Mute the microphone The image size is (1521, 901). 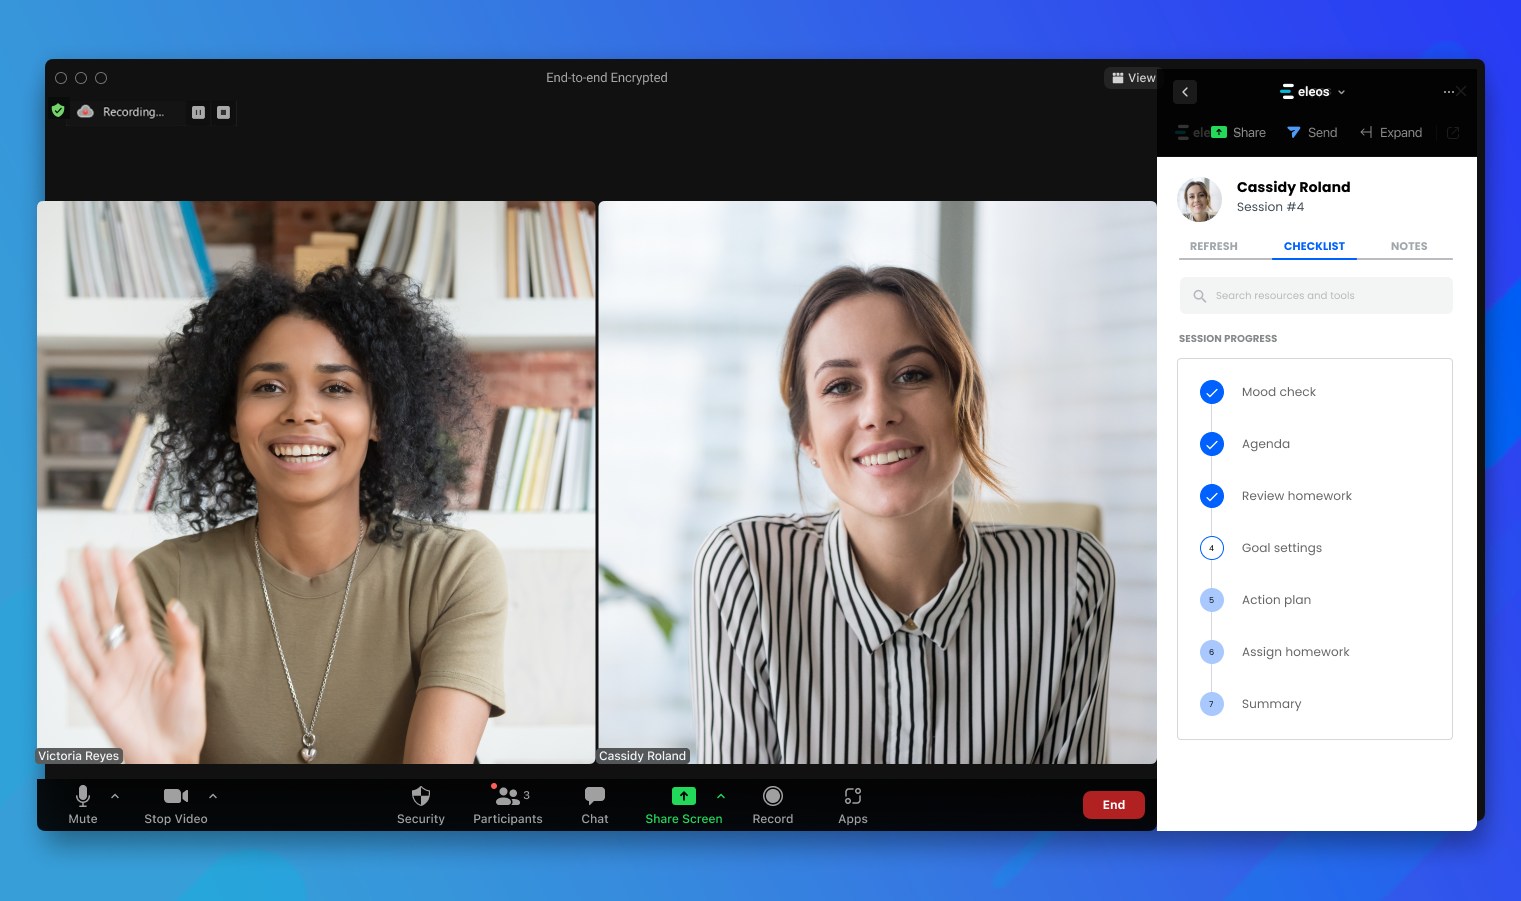(x=83, y=797)
